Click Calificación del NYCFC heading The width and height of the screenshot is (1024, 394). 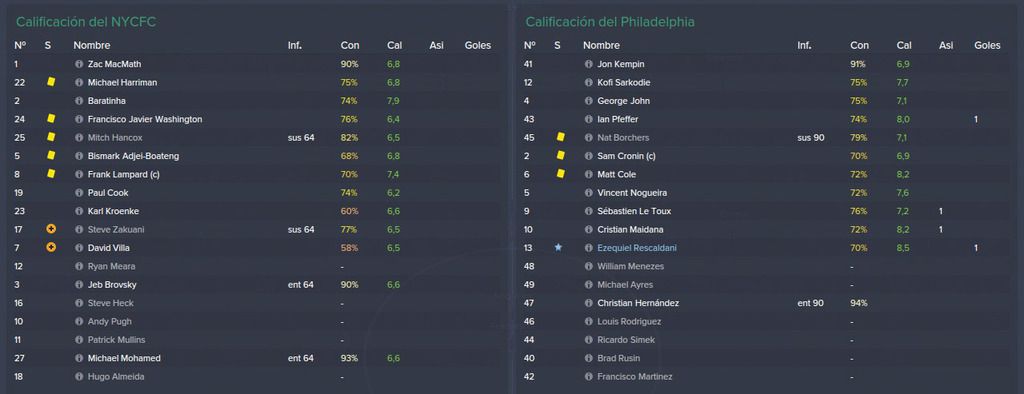click(86, 22)
